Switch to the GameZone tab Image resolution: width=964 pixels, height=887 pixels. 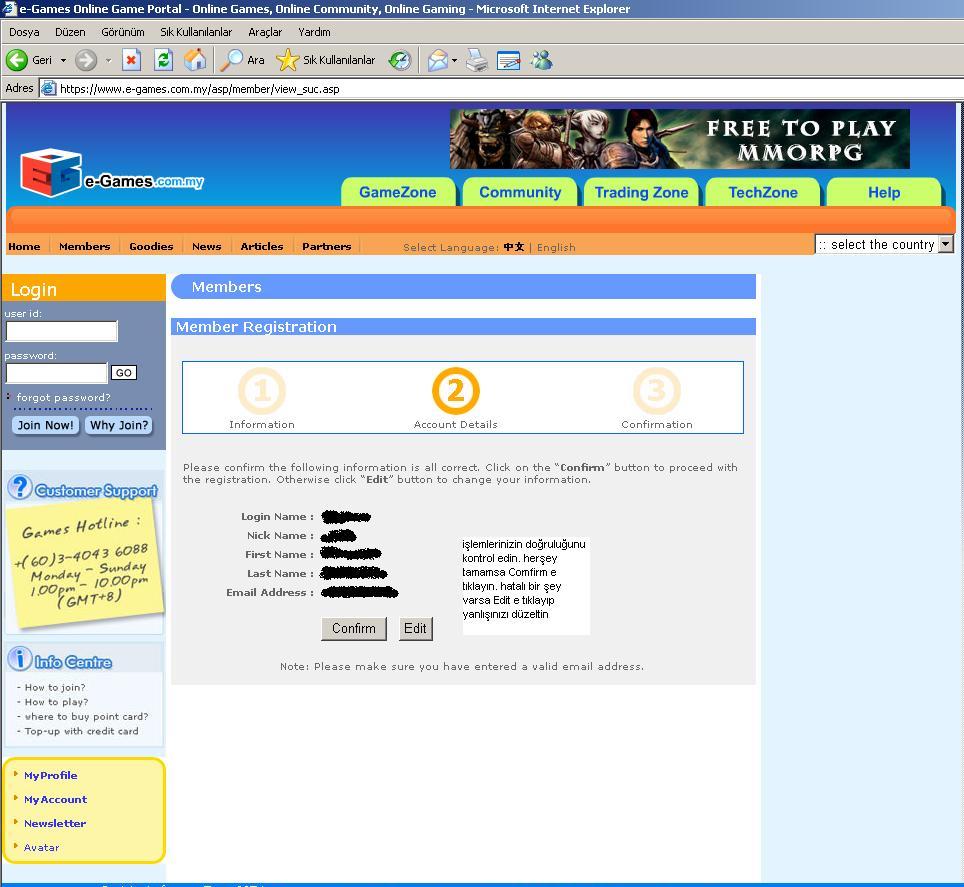coord(398,192)
